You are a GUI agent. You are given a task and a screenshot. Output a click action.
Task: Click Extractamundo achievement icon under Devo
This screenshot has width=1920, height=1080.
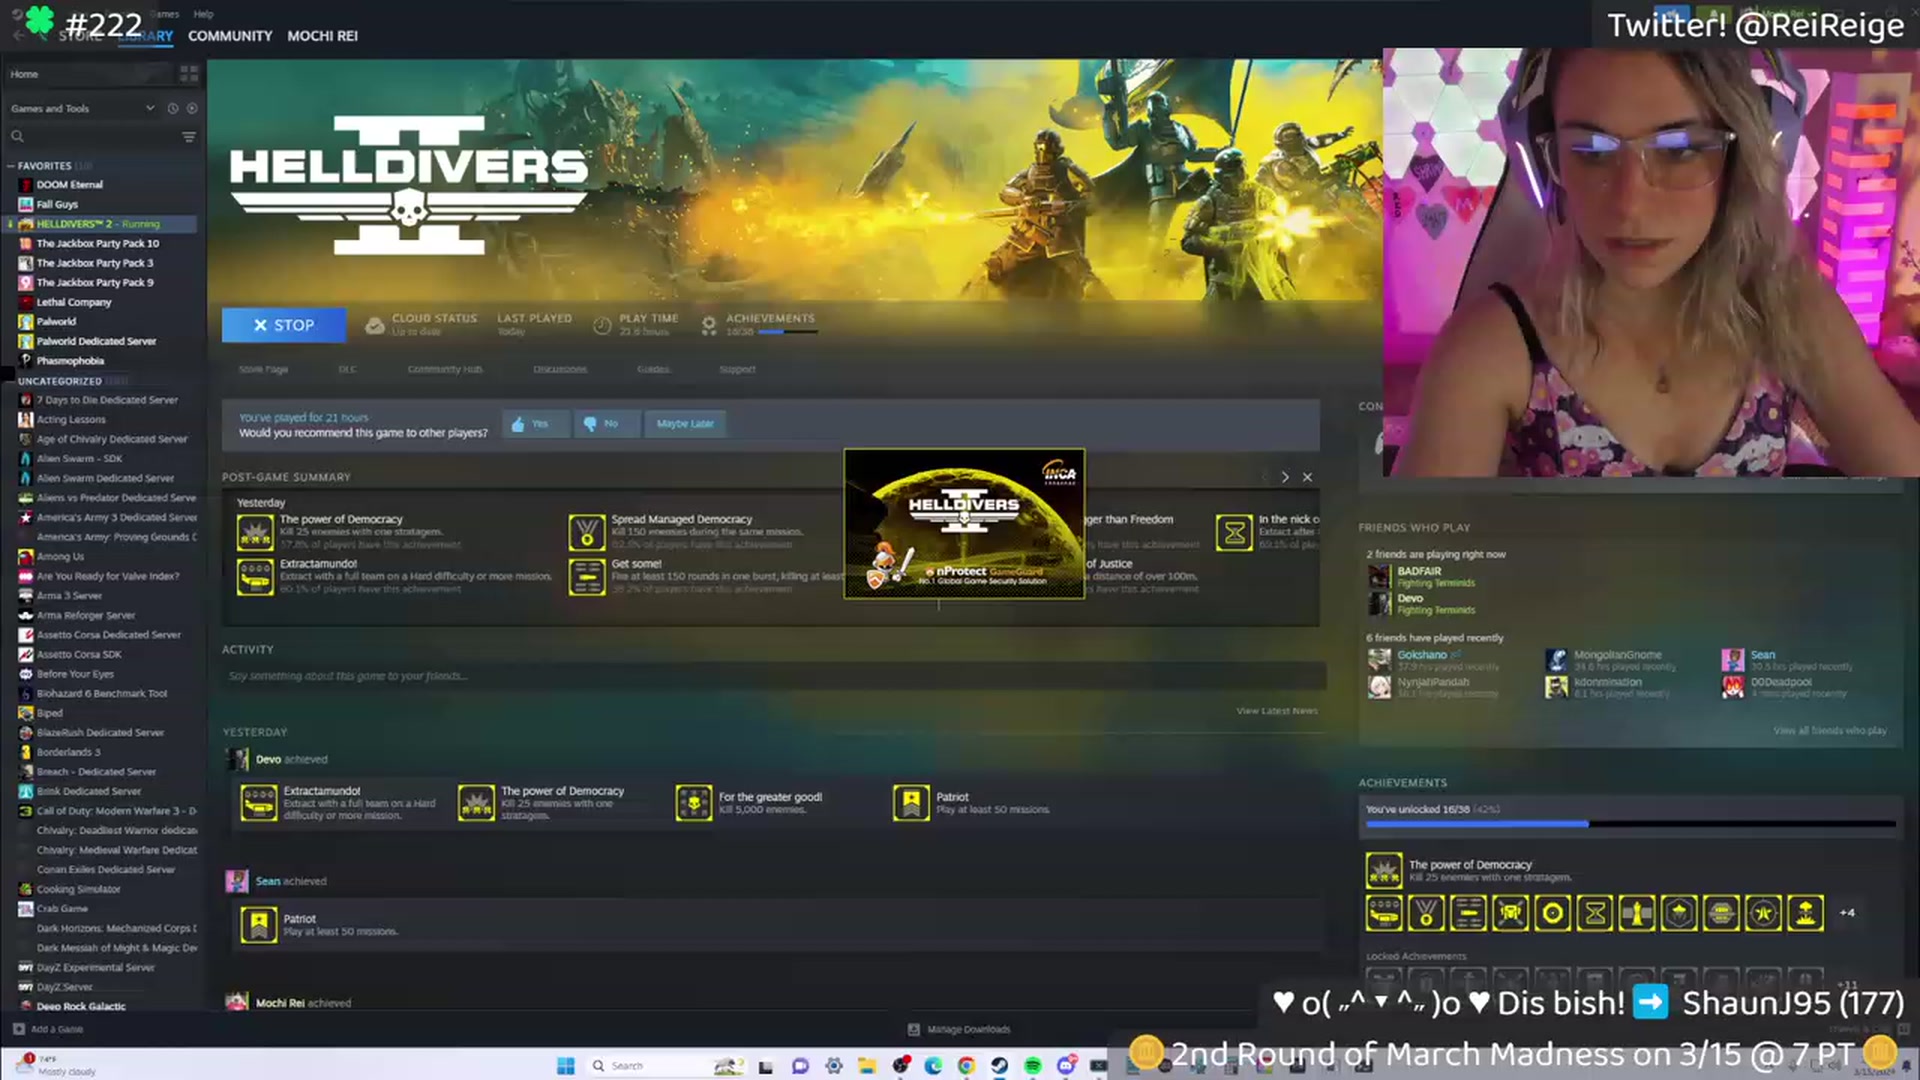pos(259,803)
